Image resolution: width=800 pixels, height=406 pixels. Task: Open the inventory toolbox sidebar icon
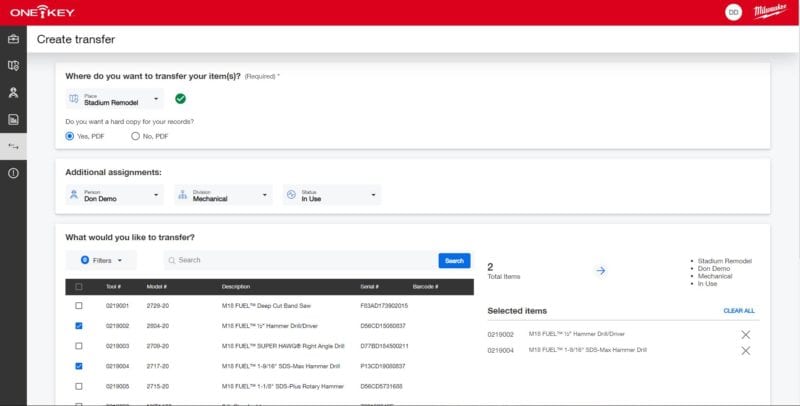(13, 39)
